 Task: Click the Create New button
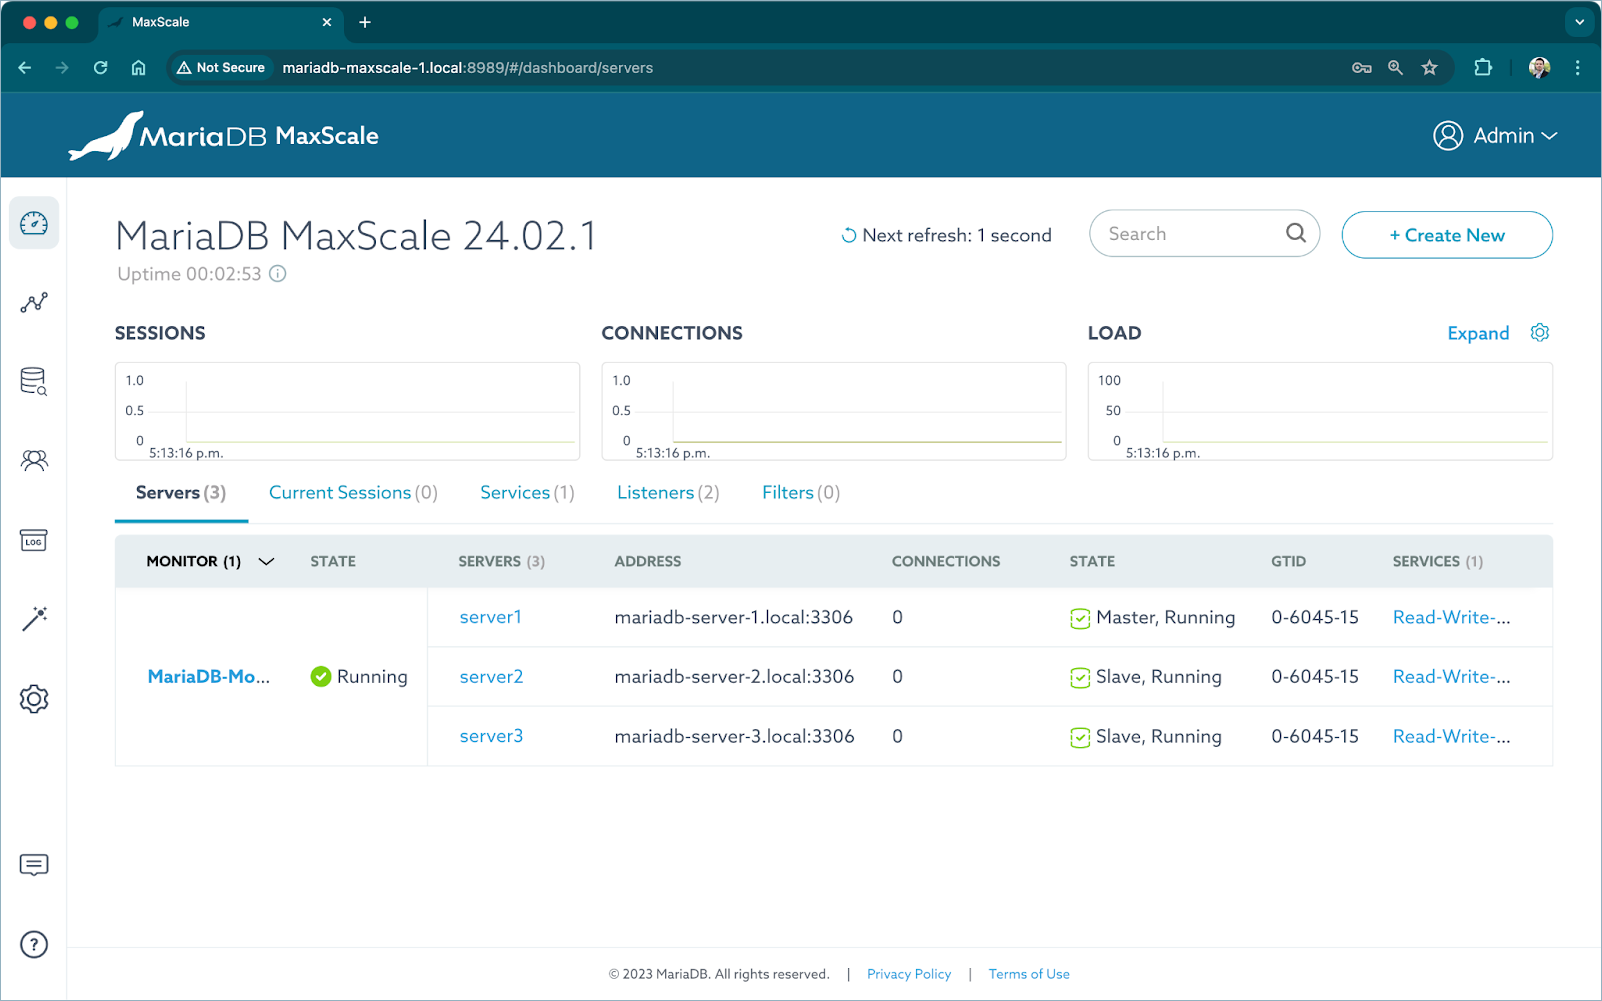pyautogui.click(x=1446, y=235)
